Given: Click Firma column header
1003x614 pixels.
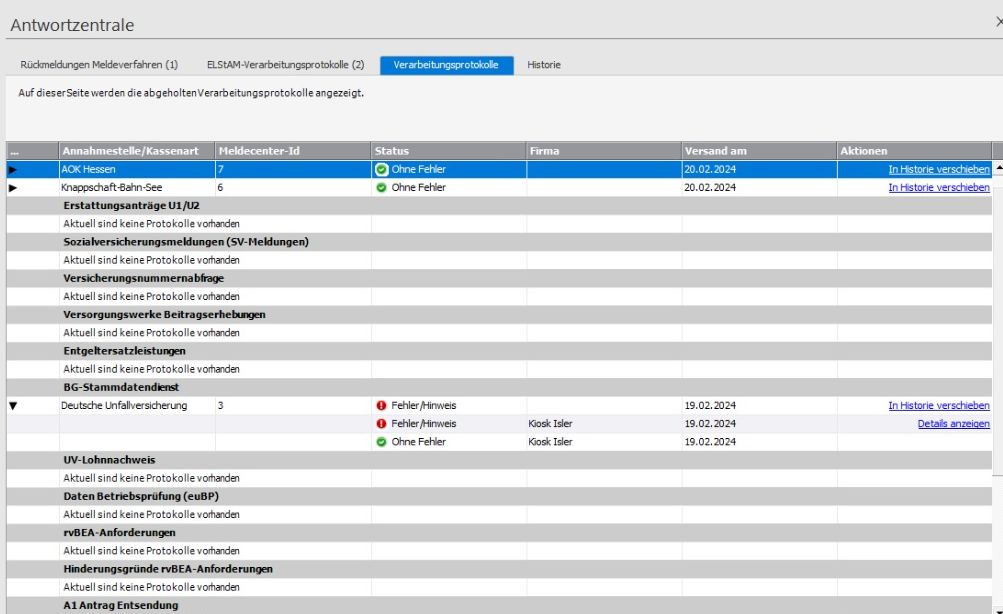Looking at the screenshot, I should pyautogui.click(x=604, y=151).
